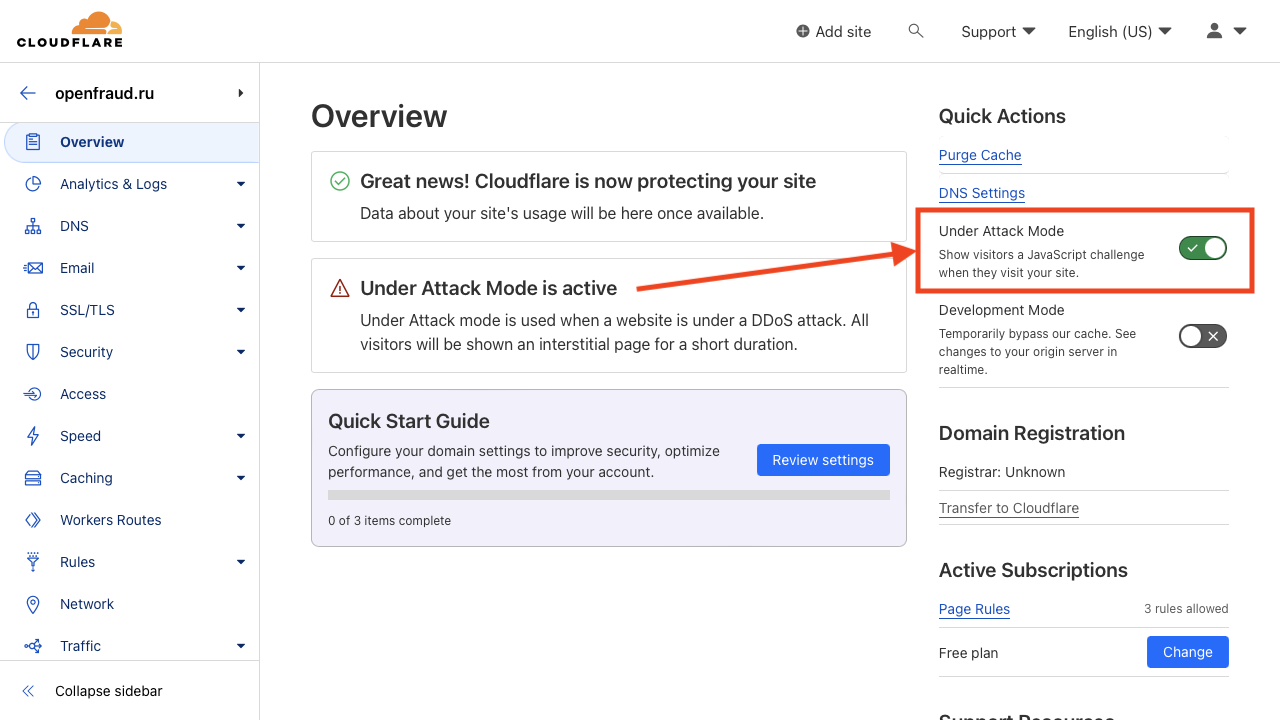Open Access in the sidebar

(x=130, y=394)
